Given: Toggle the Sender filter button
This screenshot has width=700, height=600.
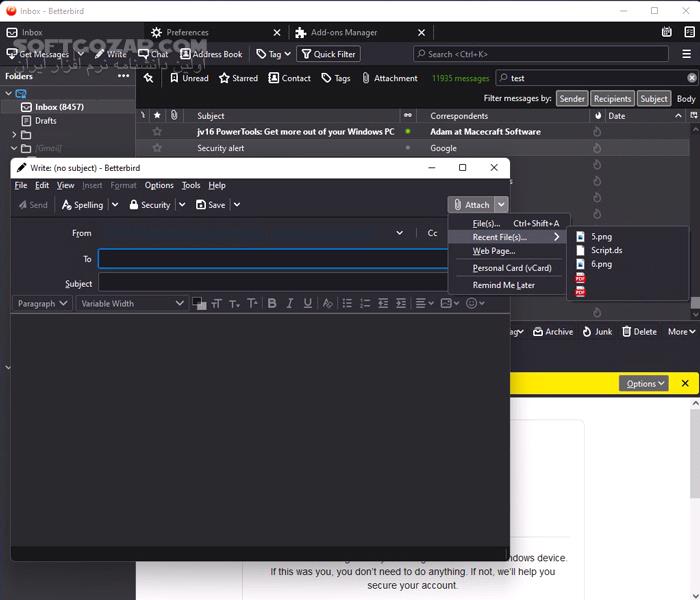Looking at the screenshot, I should 572,99.
